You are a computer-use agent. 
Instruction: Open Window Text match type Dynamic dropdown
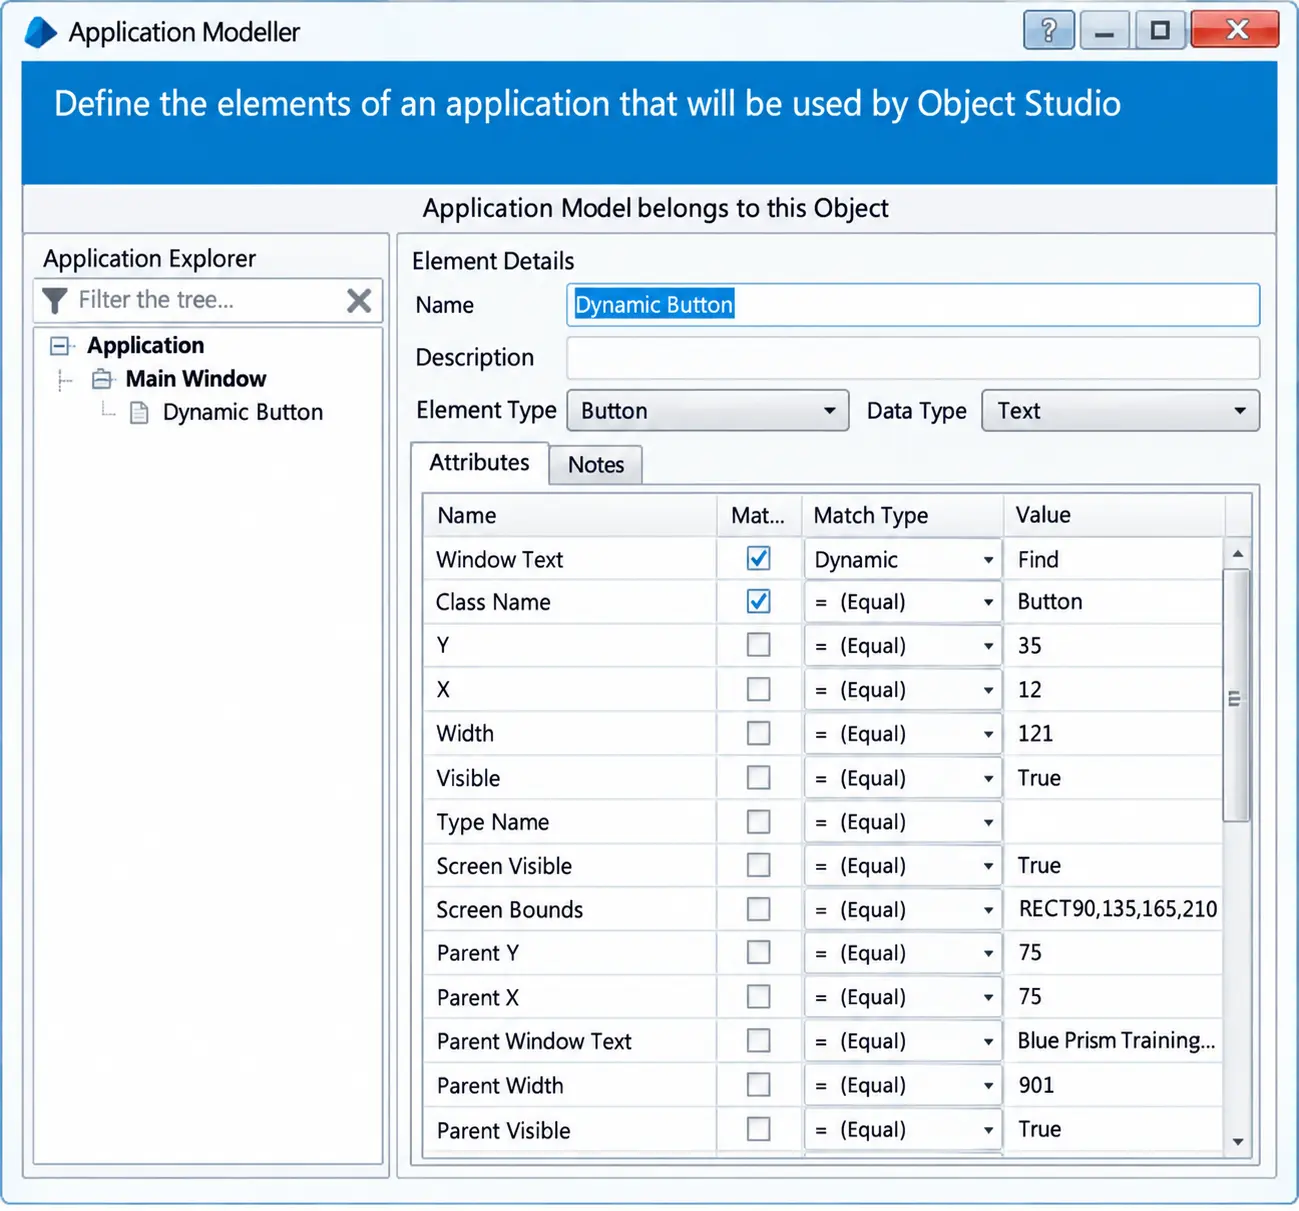[904, 559]
